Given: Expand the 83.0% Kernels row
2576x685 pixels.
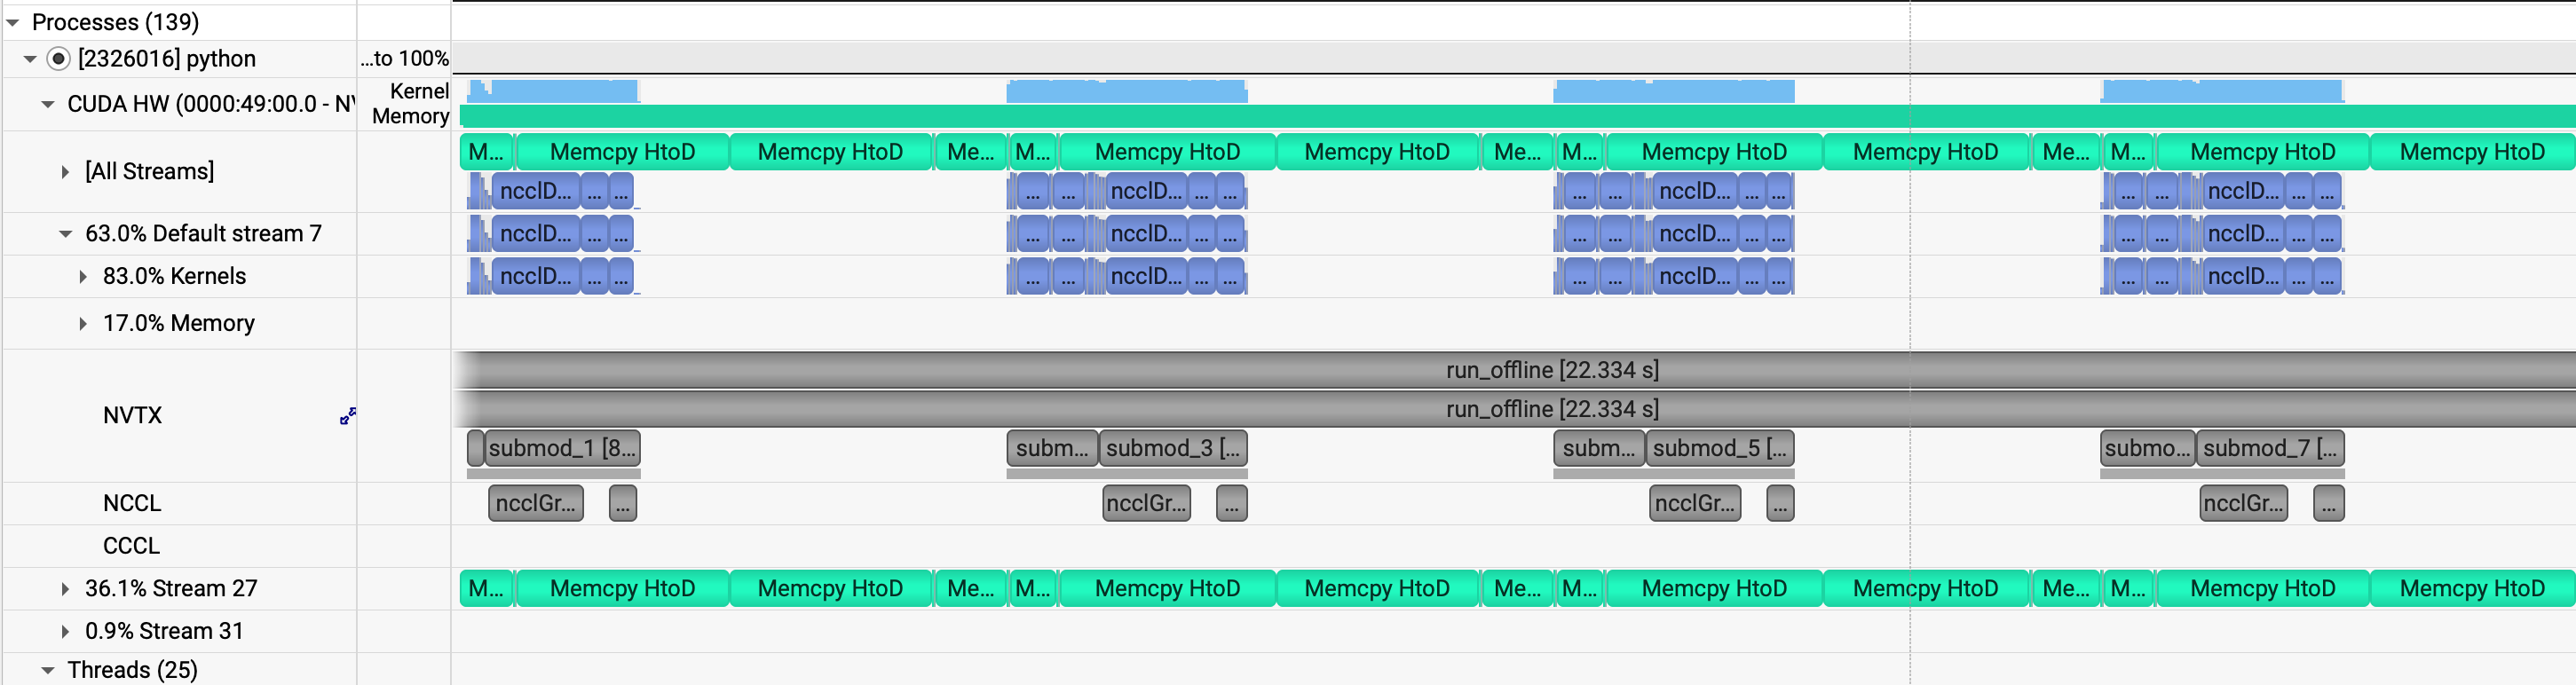Looking at the screenshot, I should tap(83, 277).
